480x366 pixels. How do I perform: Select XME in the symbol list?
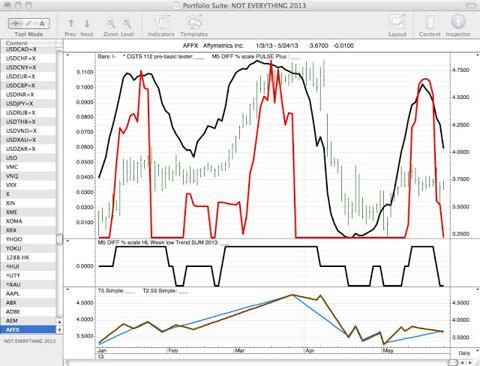pos(28,212)
